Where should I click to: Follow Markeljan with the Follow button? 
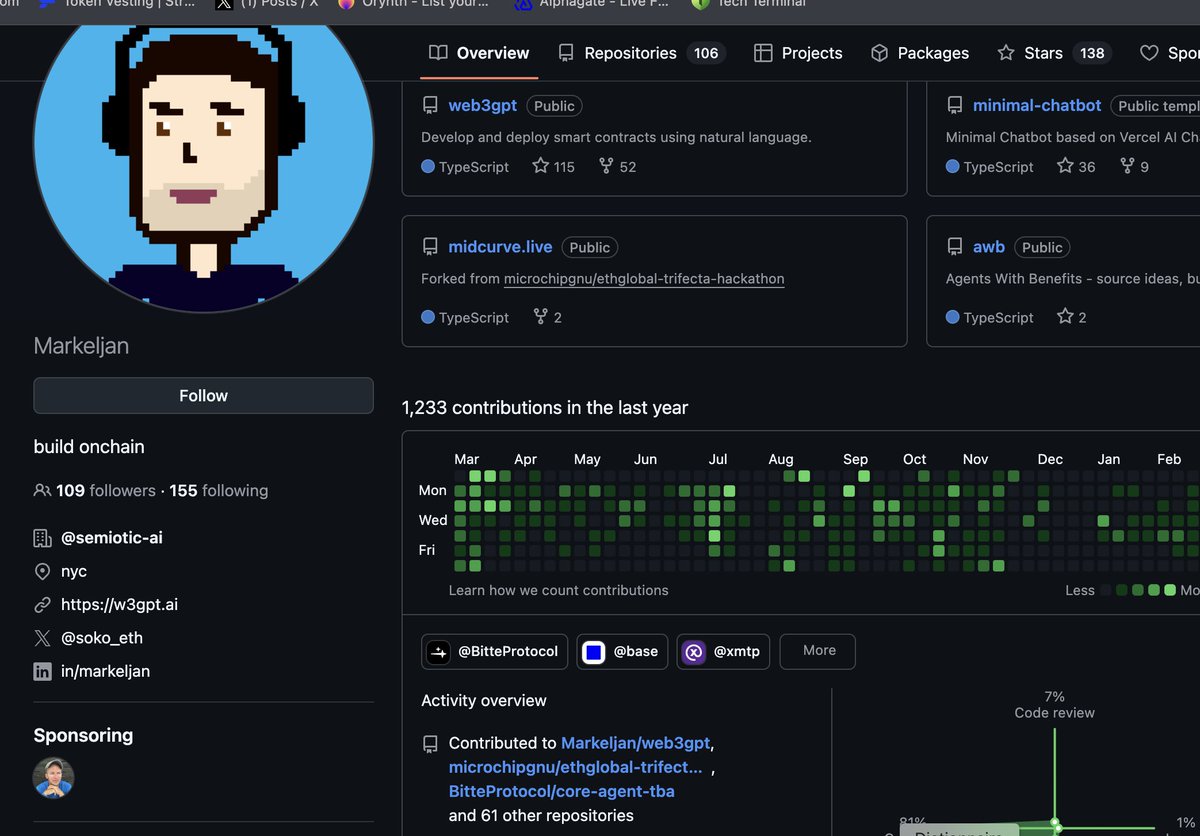(203, 395)
